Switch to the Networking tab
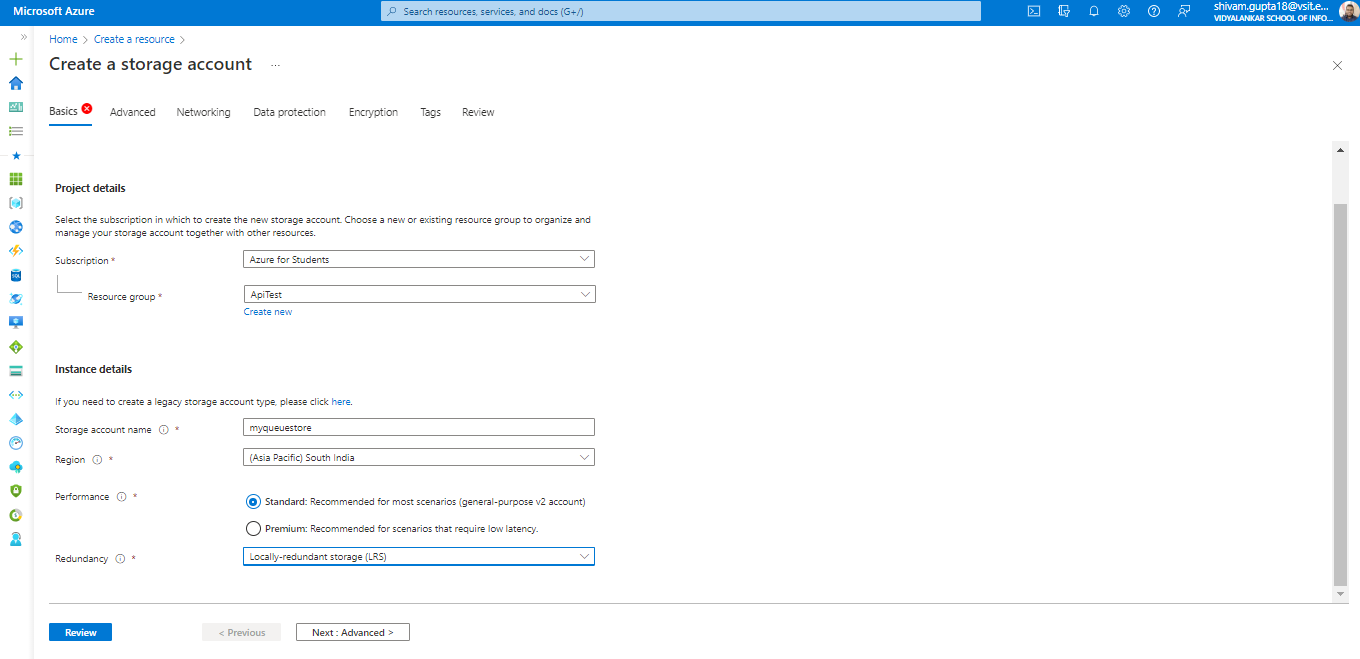 (203, 112)
